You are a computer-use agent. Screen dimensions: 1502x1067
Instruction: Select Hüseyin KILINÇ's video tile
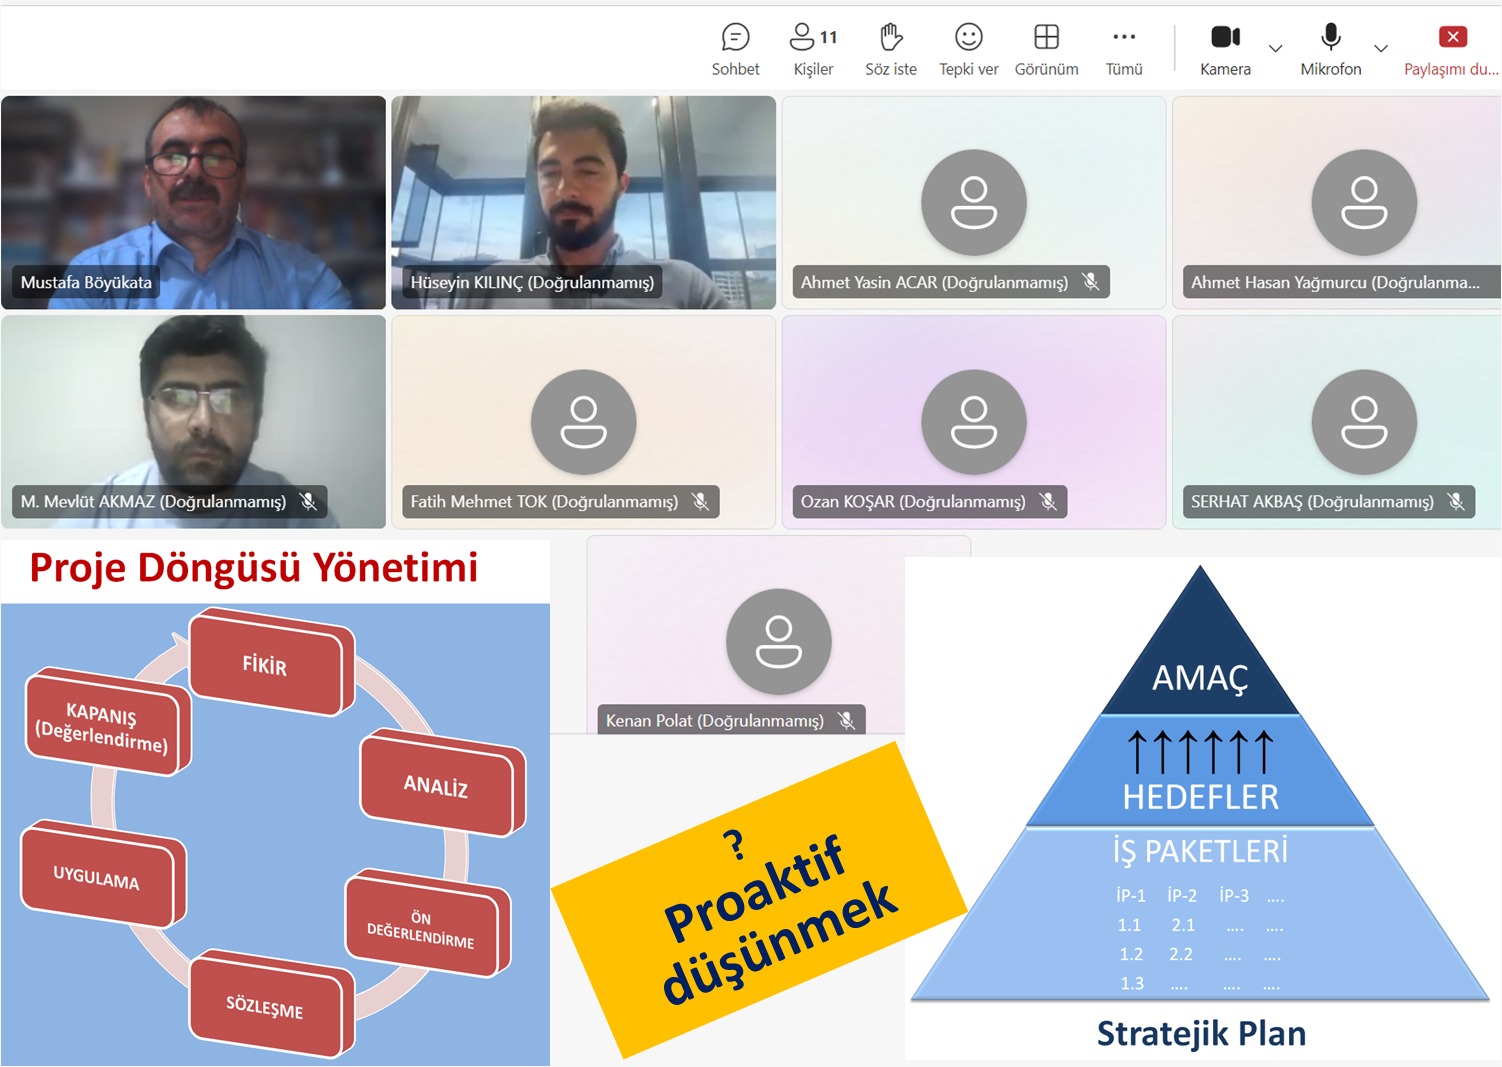583,201
